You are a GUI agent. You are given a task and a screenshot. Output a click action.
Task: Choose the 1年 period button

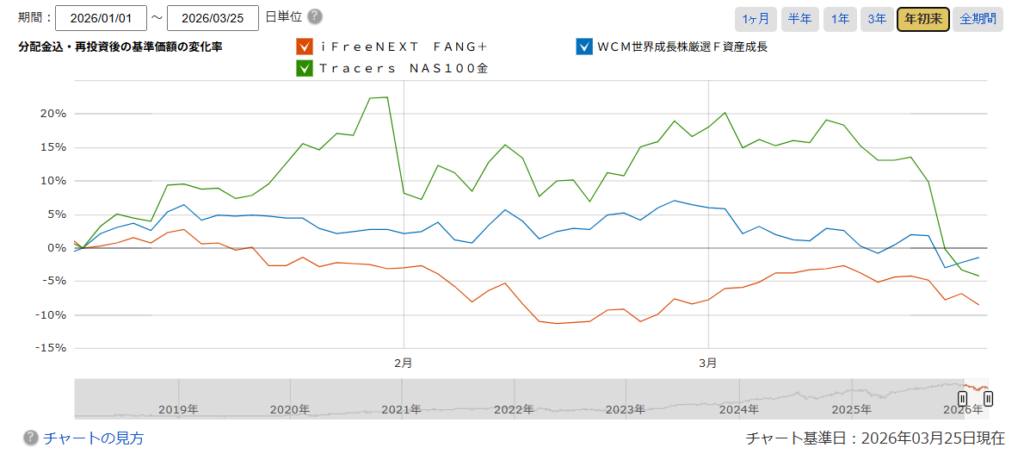[840, 18]
